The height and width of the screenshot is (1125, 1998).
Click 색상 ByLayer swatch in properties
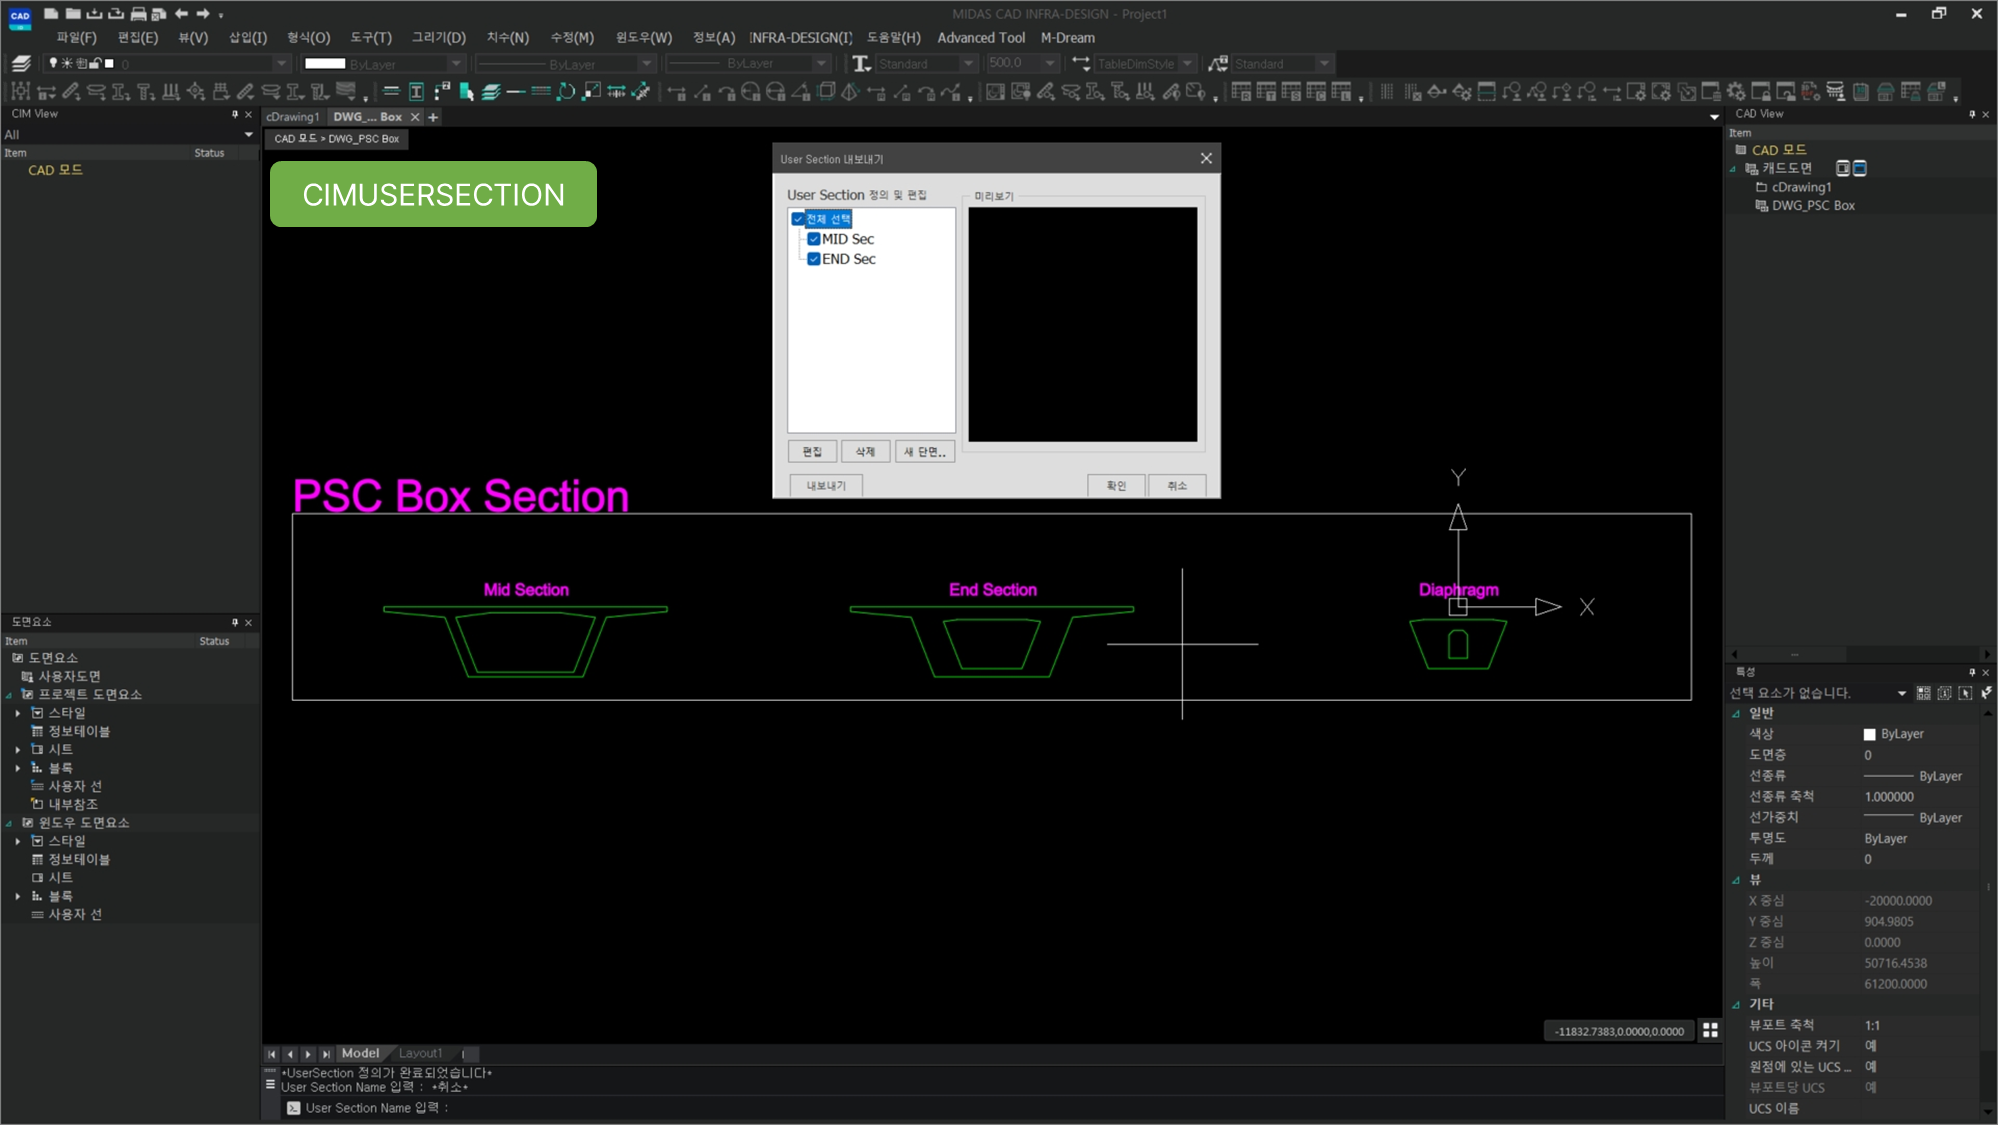(x=1869, y=734)
